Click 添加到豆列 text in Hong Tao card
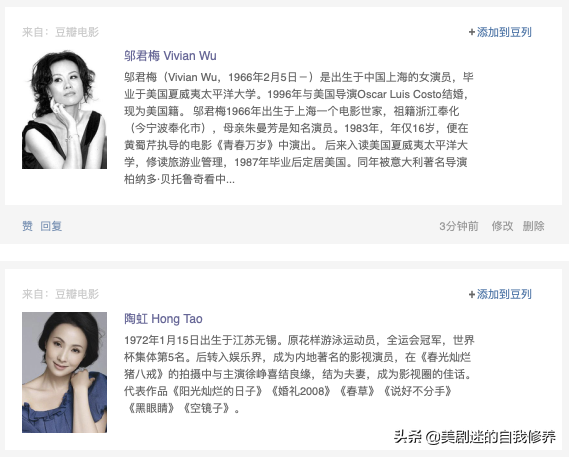Image resolution: width=569 pixels, height=457 pixels. pyautogui.click(x=504, y=294)
